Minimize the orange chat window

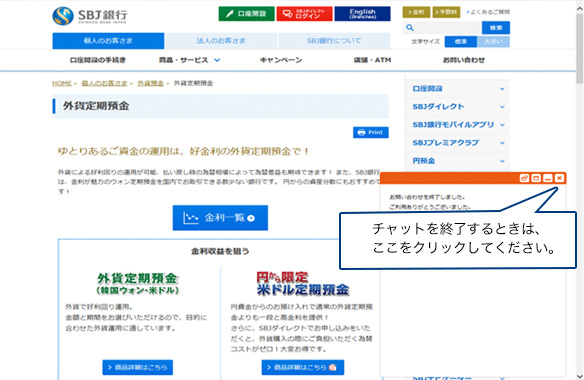(548, 178)
